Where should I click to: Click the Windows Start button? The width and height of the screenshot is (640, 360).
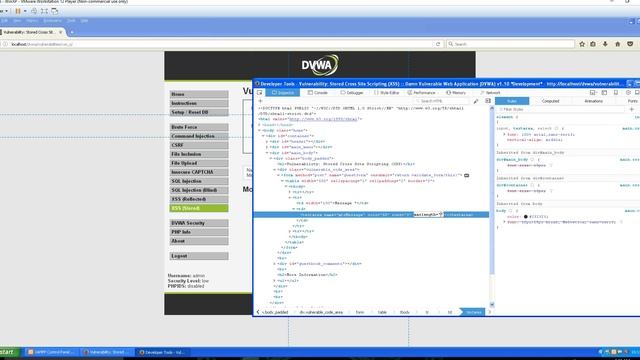click(9, 352)
